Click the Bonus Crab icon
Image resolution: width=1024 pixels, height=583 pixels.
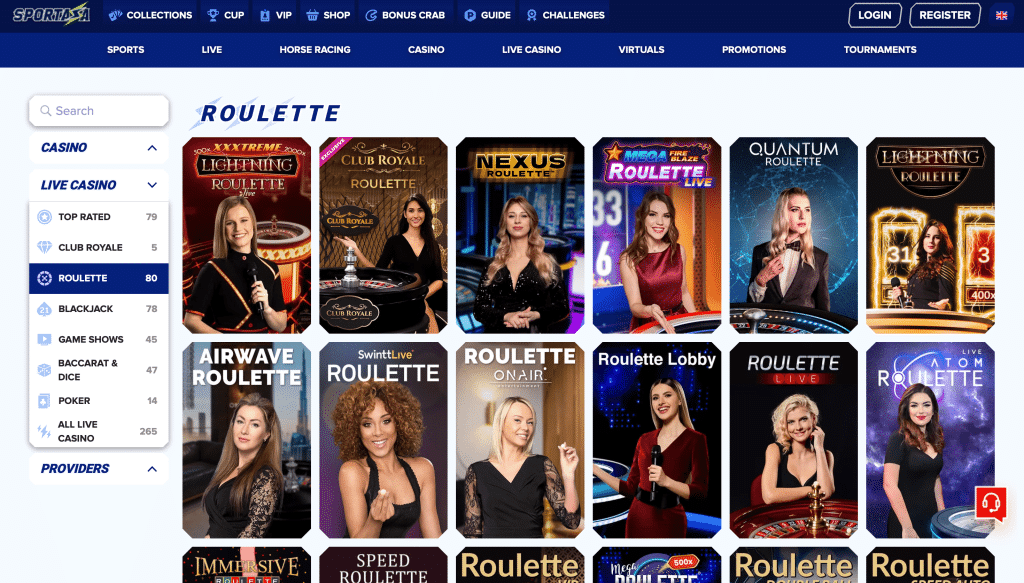371,15
